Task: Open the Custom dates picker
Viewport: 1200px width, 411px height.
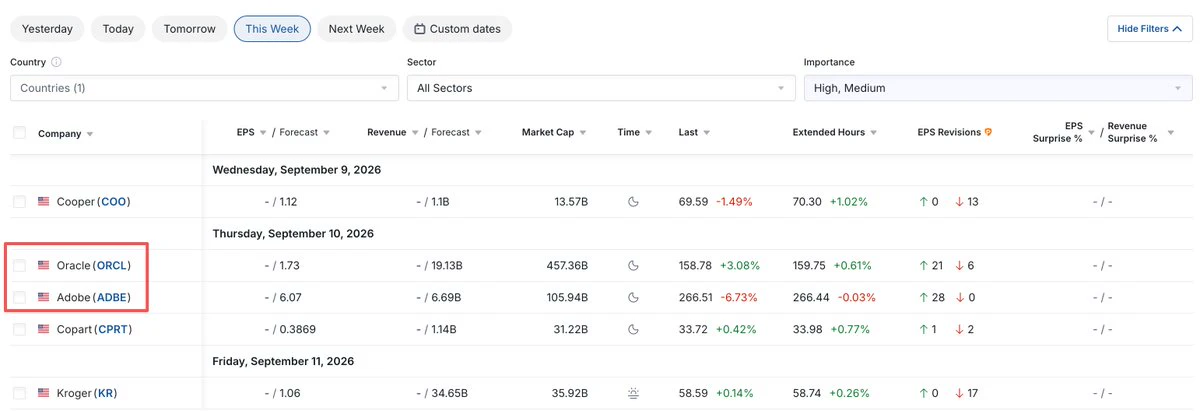Action: pos(458,29)
